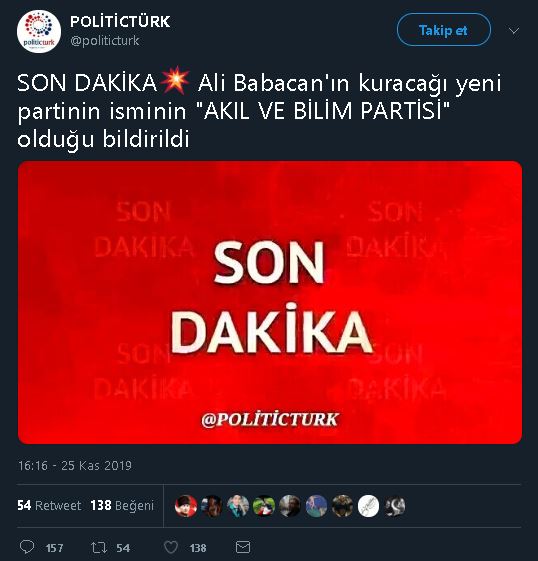The height and width of the screenshot is (561, 538).
Task: Like the tweet with heart icon
Action: 171,547
